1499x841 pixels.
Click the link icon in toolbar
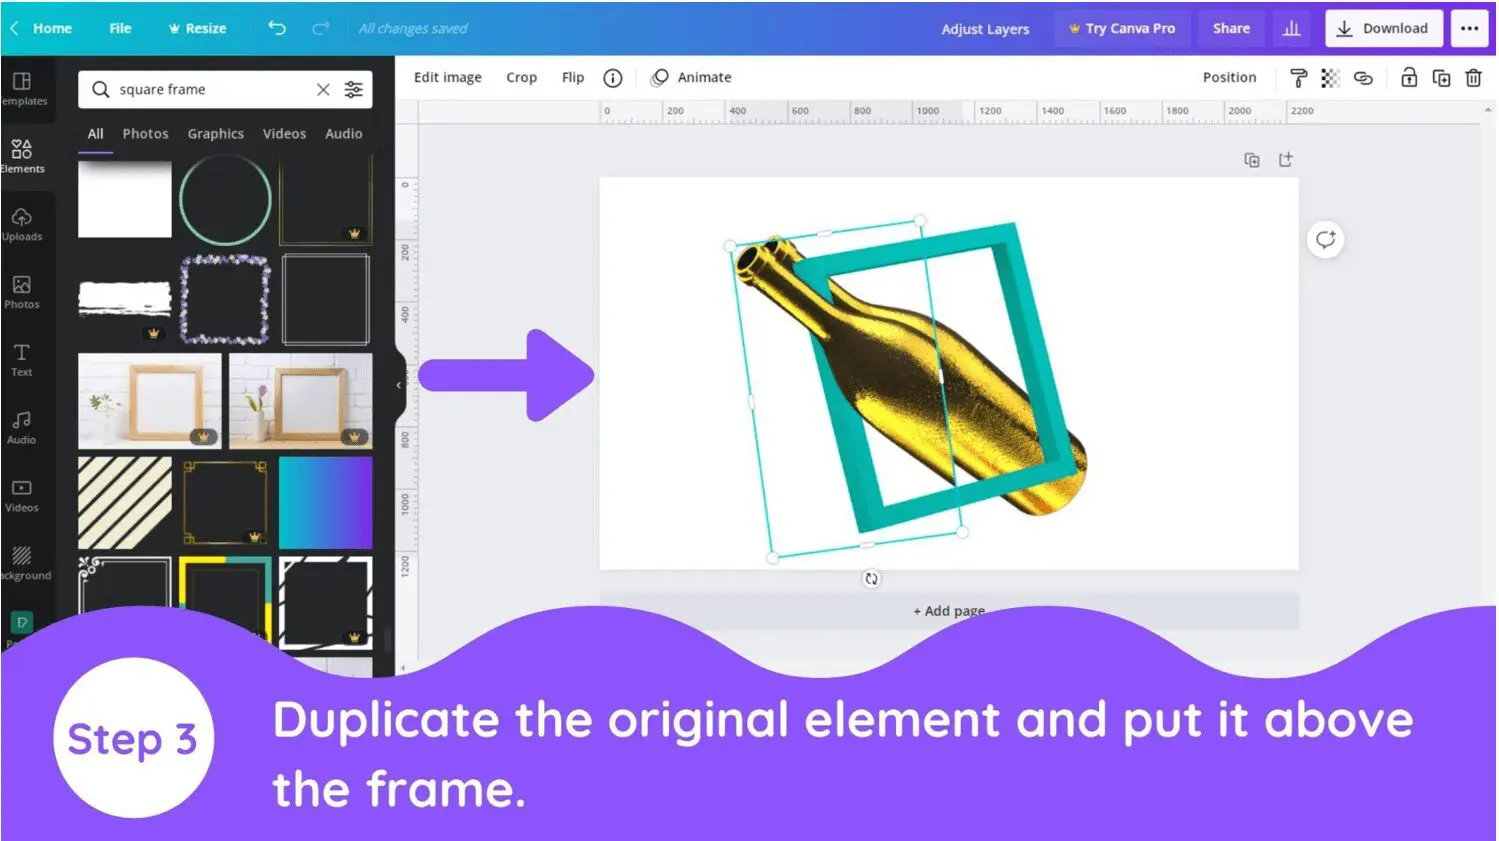[1363, 78]
